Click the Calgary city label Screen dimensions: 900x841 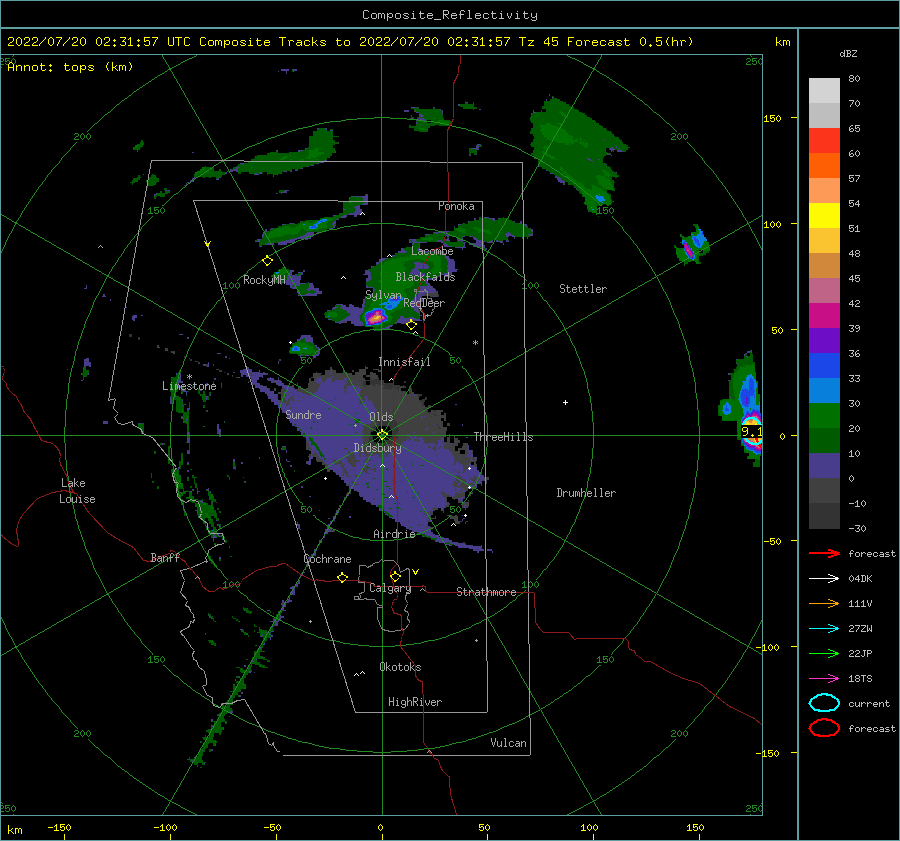click(x=390, y=588)
